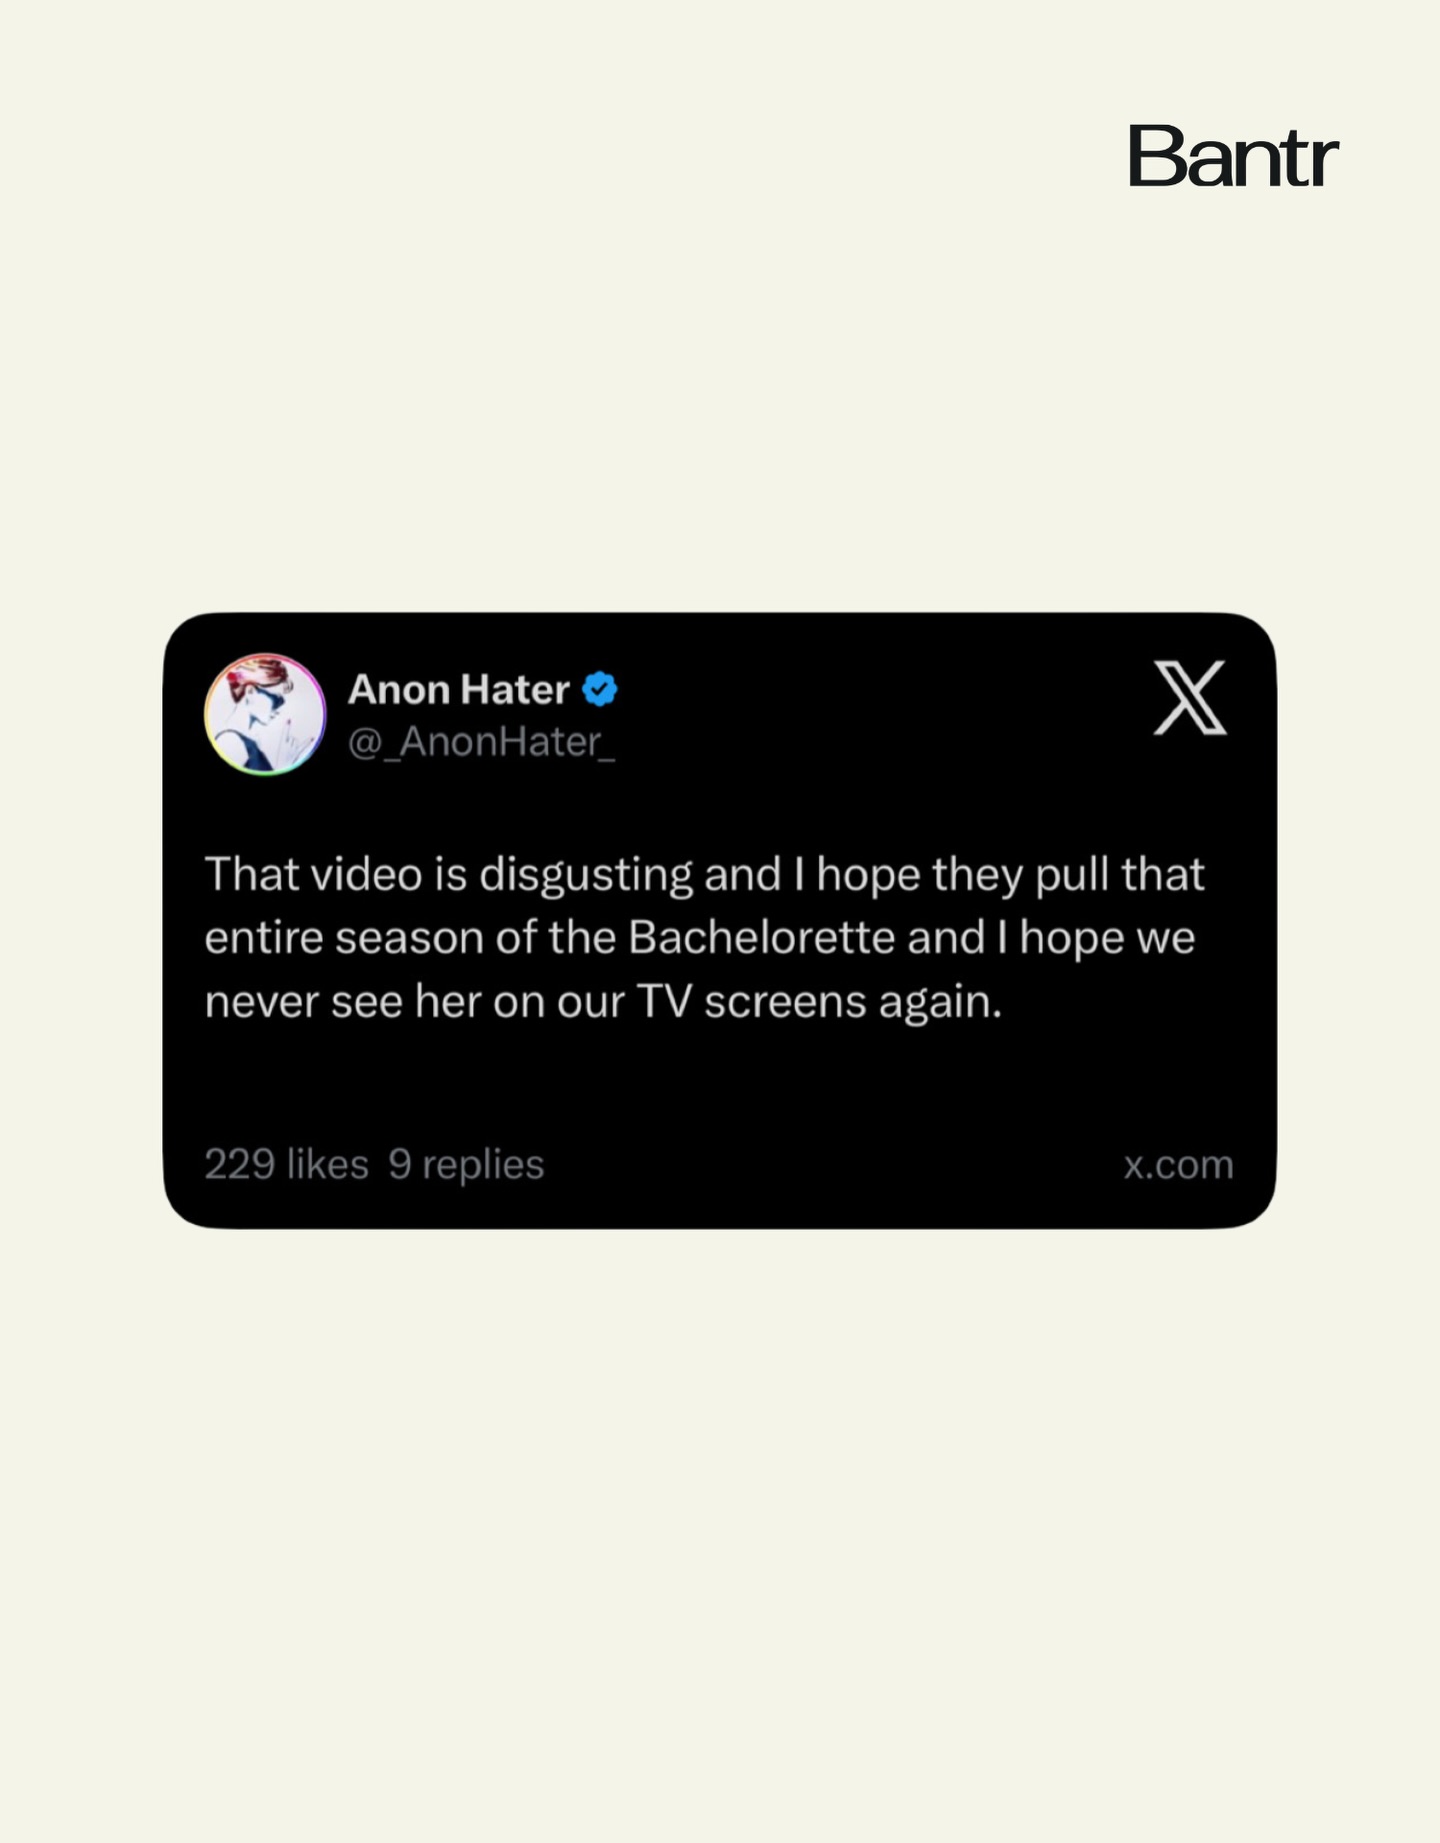The height and width of the screenshot is (1843, 1440).
Task: Select the phrase TV screens again
Action: pos(819,1002)
